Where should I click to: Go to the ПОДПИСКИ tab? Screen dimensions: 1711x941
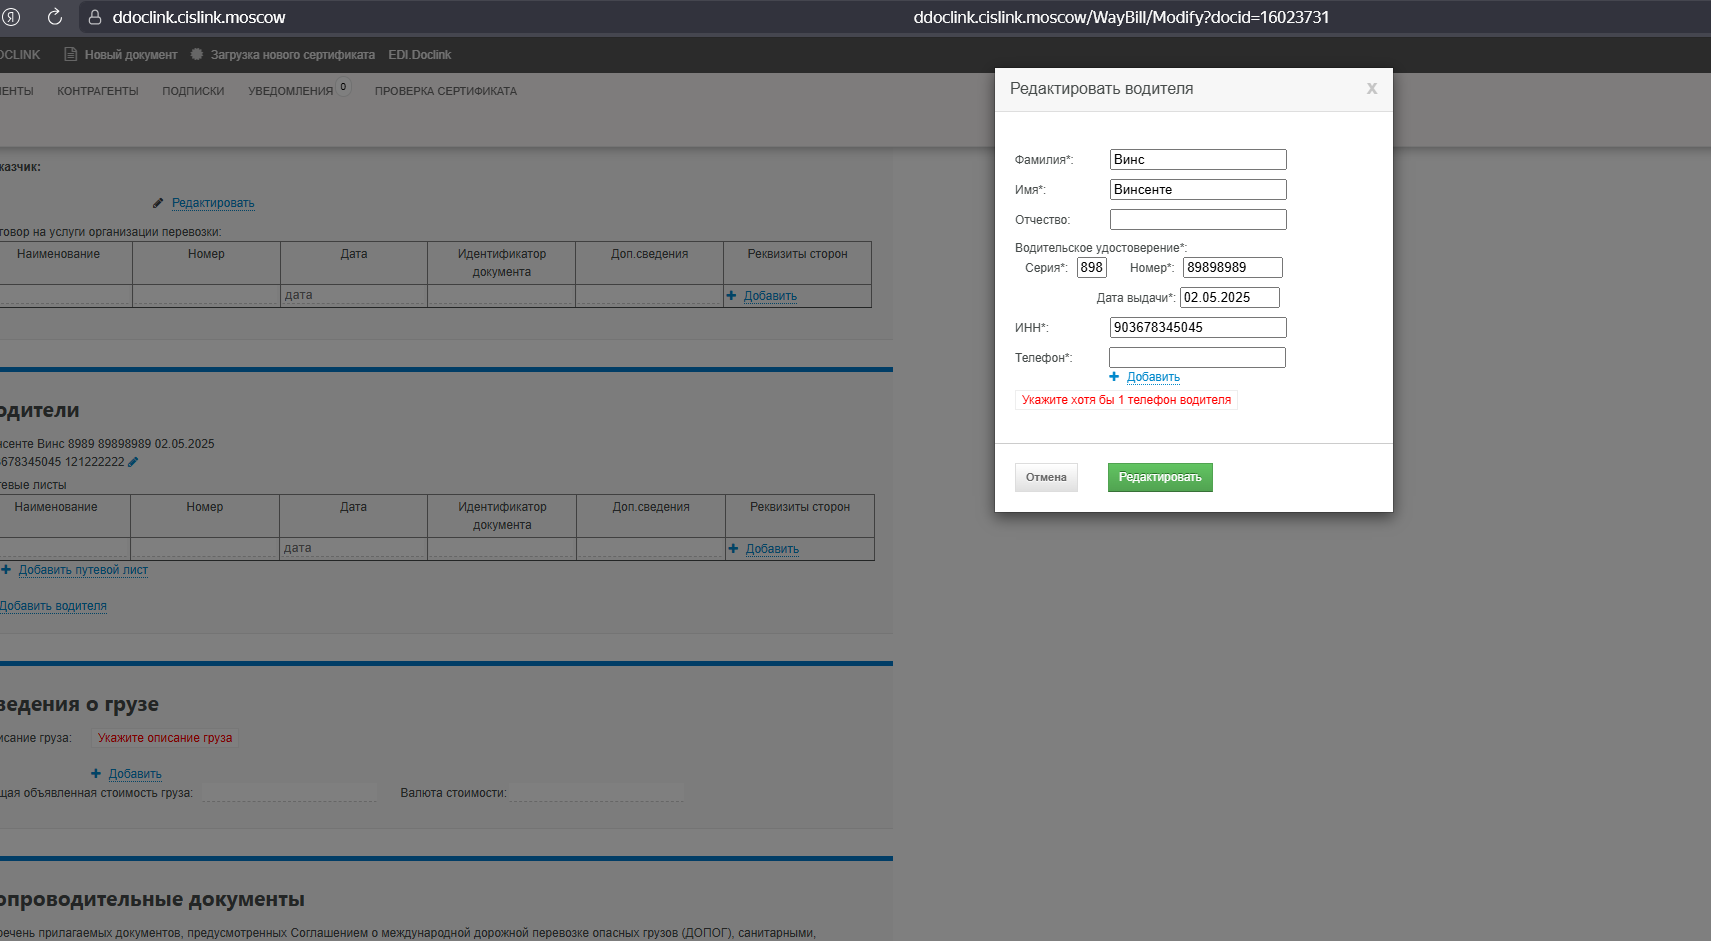tap(193, 91)
